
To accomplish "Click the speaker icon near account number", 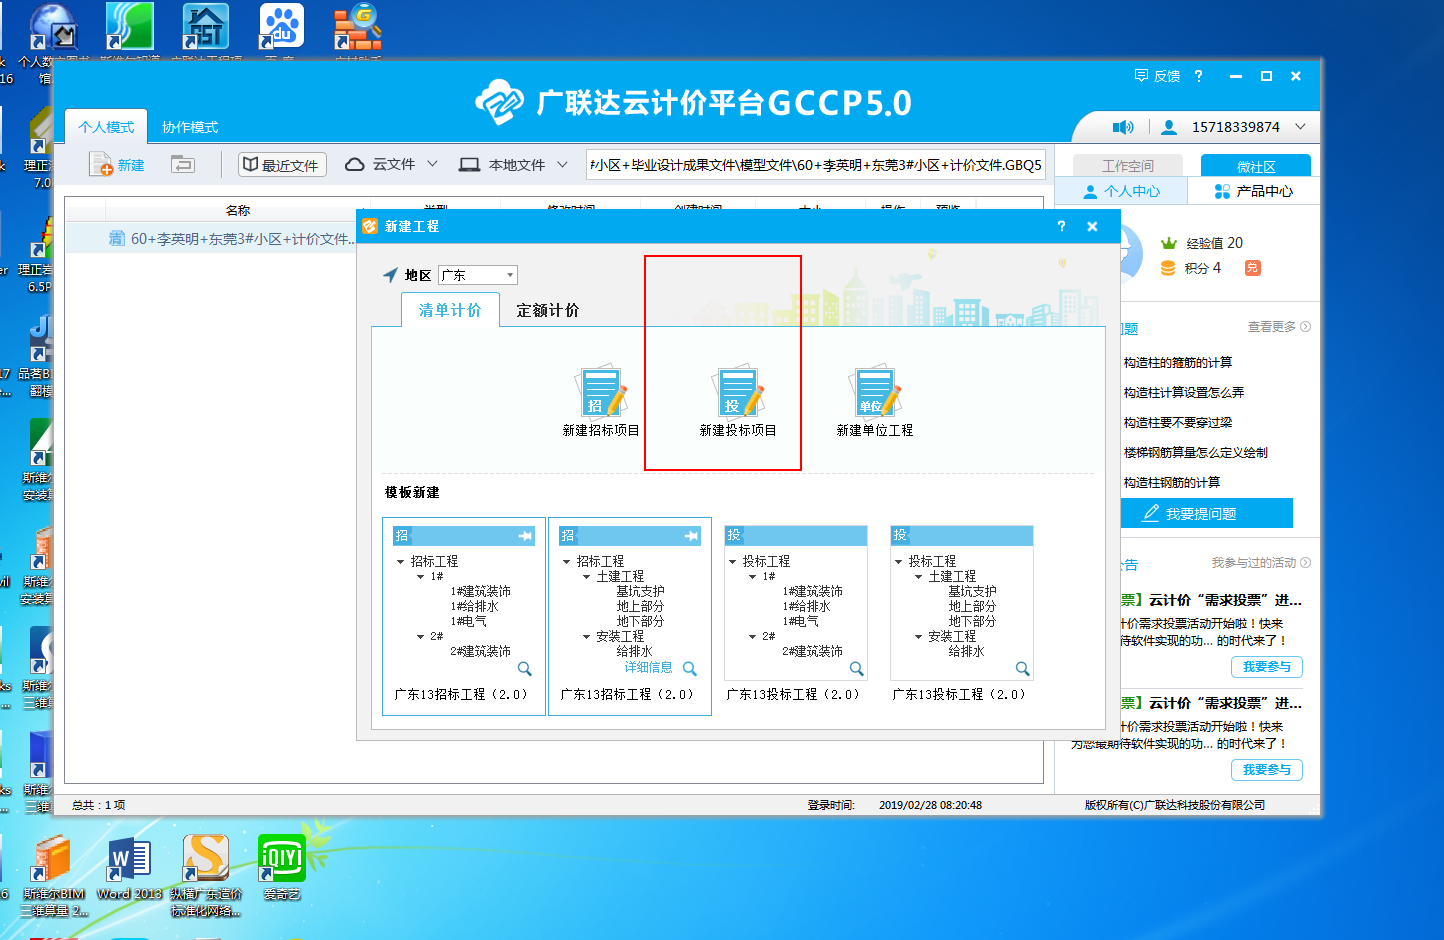I will [x=1123, y=127].
